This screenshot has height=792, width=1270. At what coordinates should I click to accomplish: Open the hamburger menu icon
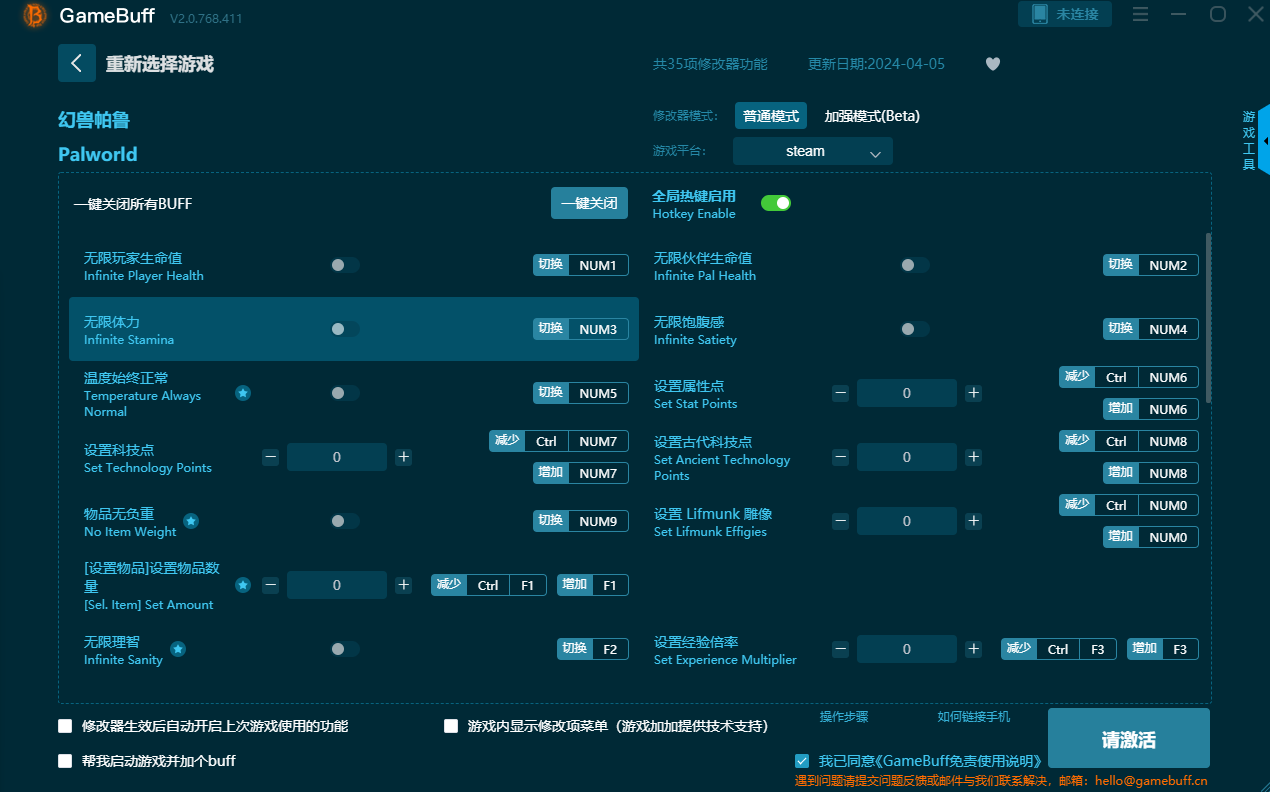coord(1140,14)
